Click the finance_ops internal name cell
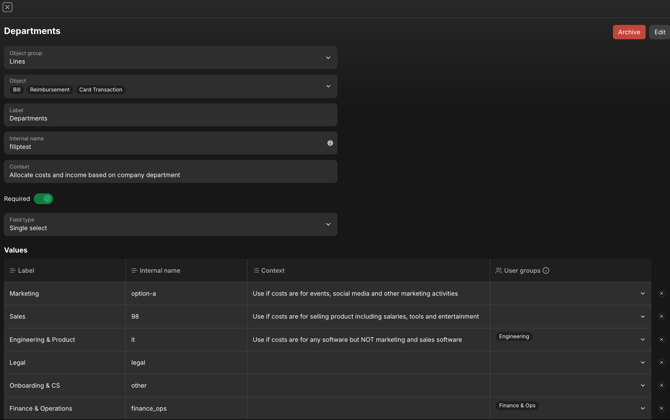The width and height of the screenshot is (670, 420). coord(186,408)
